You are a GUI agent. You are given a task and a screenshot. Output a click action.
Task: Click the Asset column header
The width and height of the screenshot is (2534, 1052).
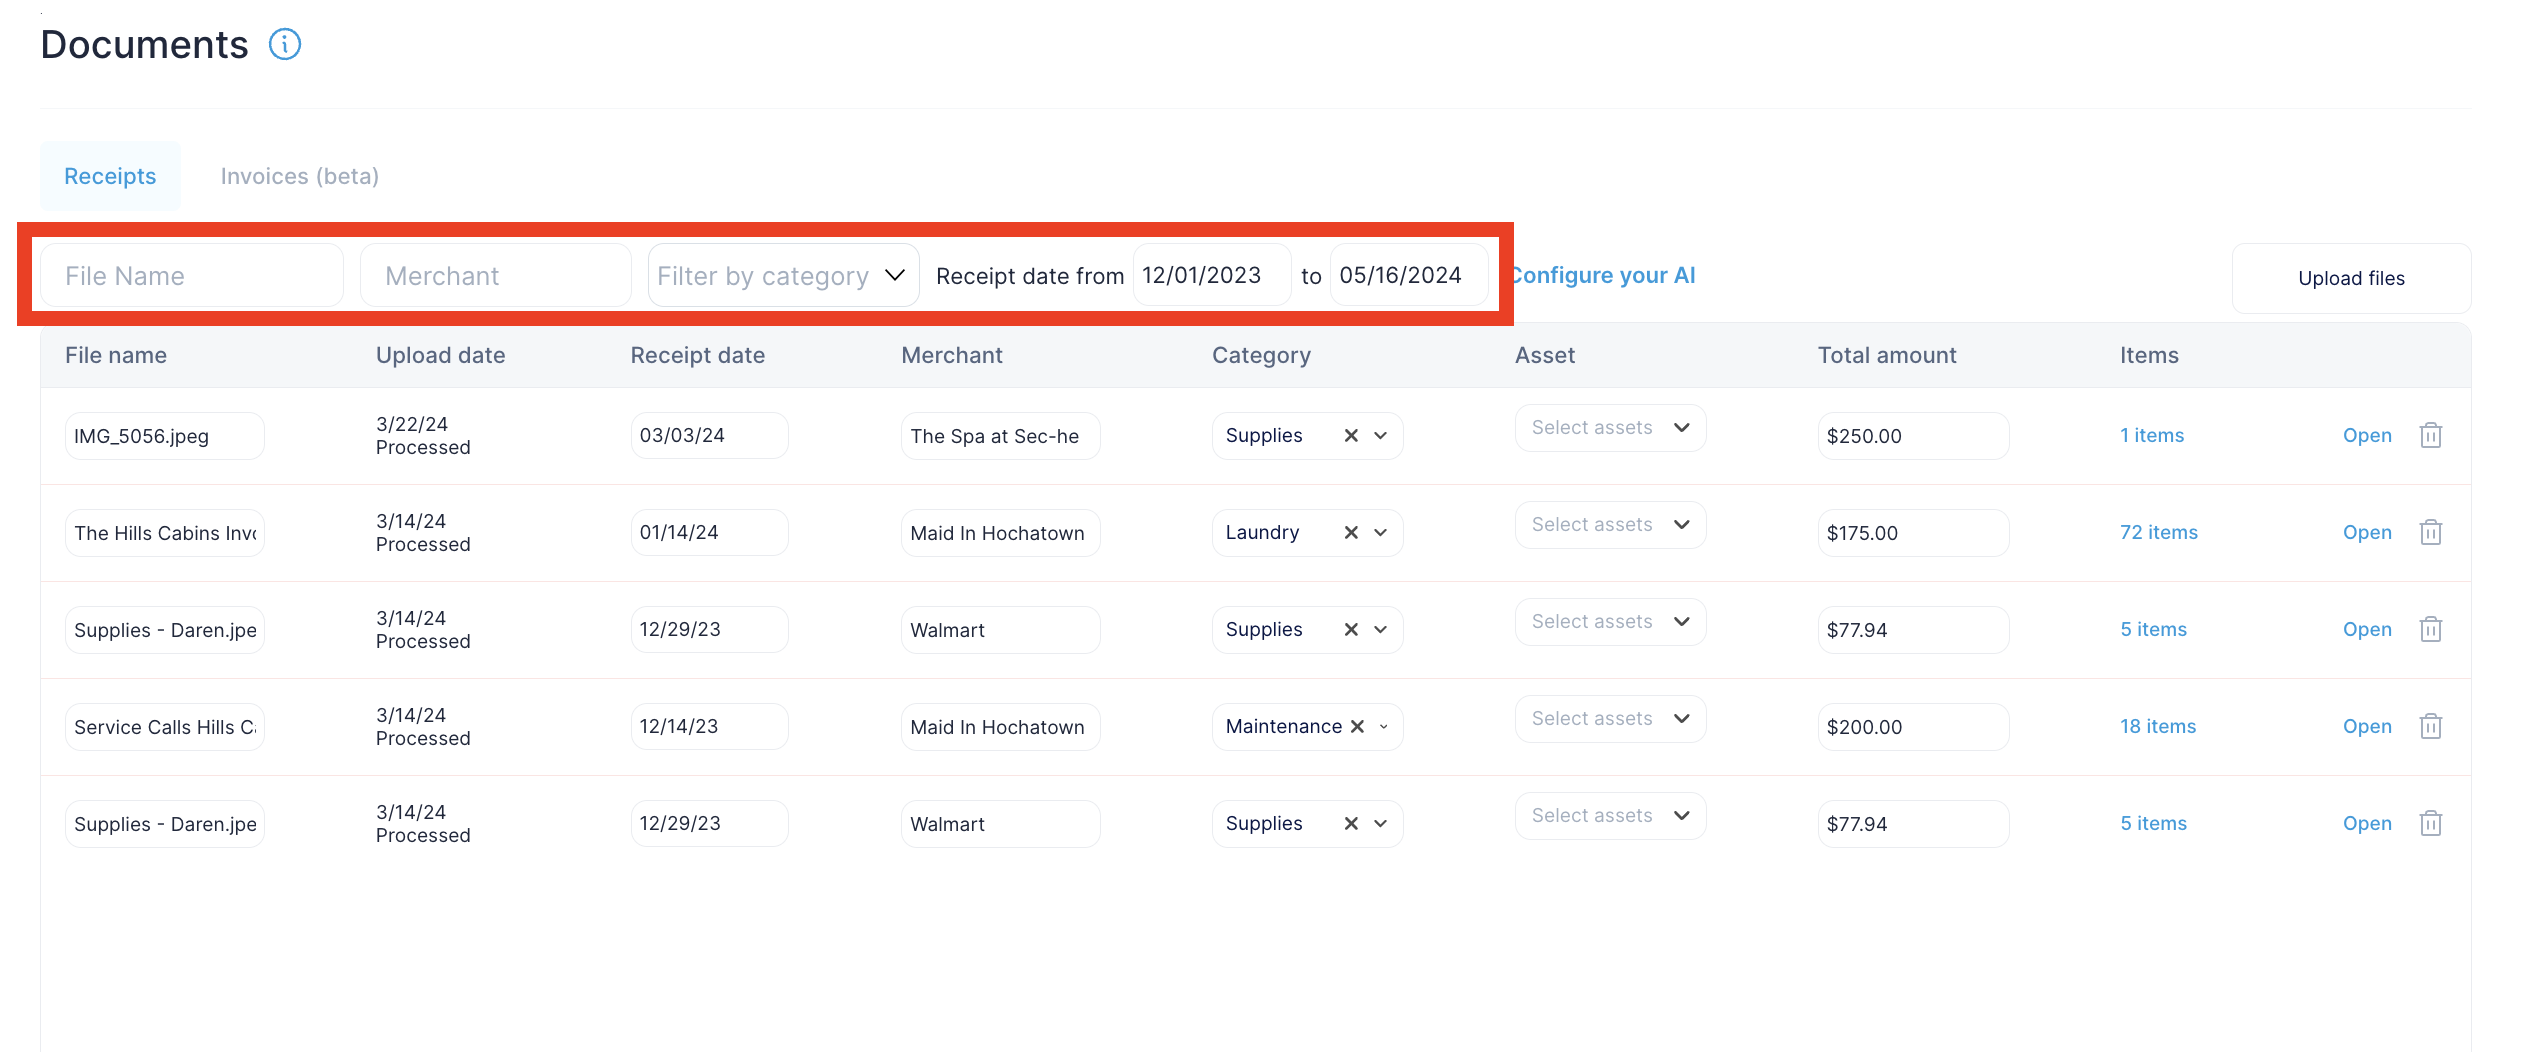pos(1545,355)
